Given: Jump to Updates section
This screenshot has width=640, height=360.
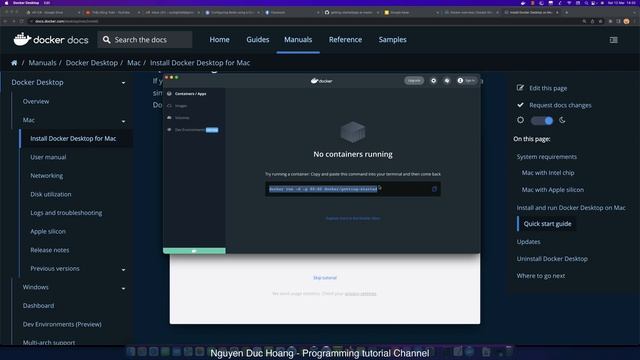Looking at the screenshot, I should (528, 242).
